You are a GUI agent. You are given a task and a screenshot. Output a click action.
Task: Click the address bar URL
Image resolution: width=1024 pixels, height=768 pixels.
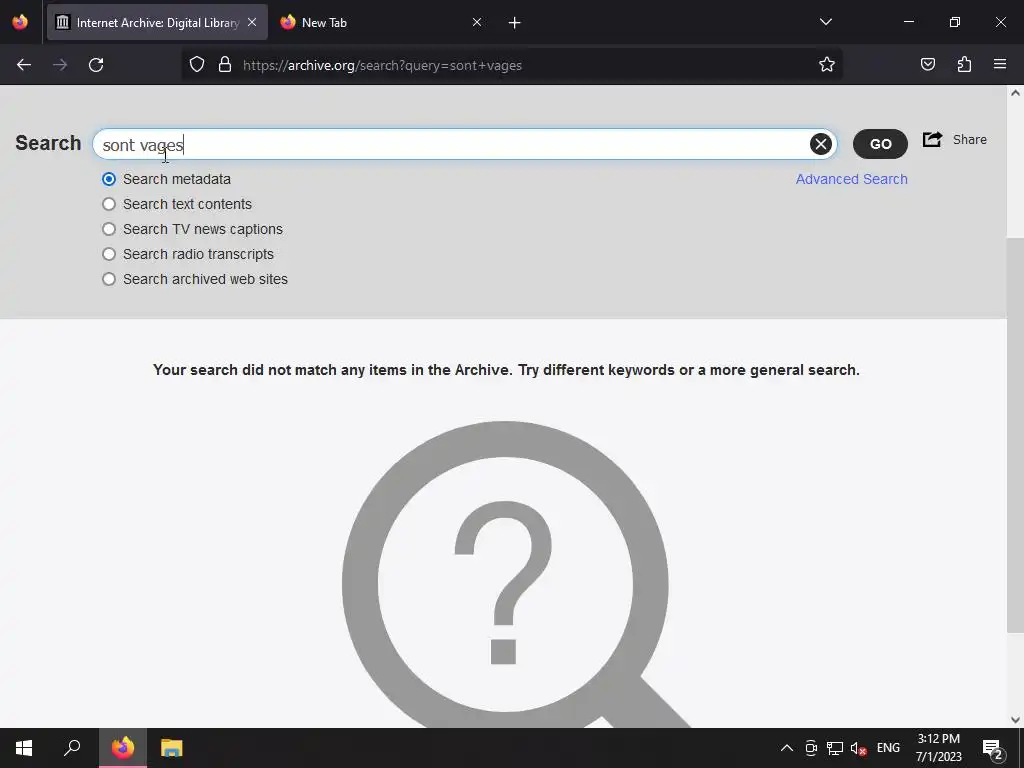click(x=382, y=65)
